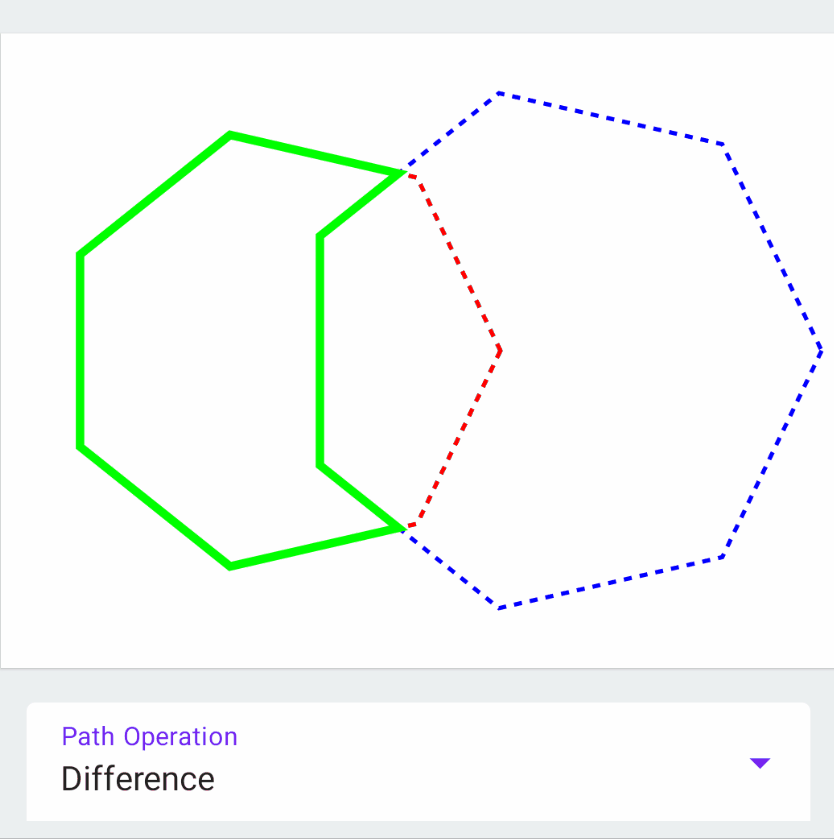Image resolution: width=834 pixels, height=839 pixels.
Task: Click the selected 'Difference' value
Action: (138, 779)
